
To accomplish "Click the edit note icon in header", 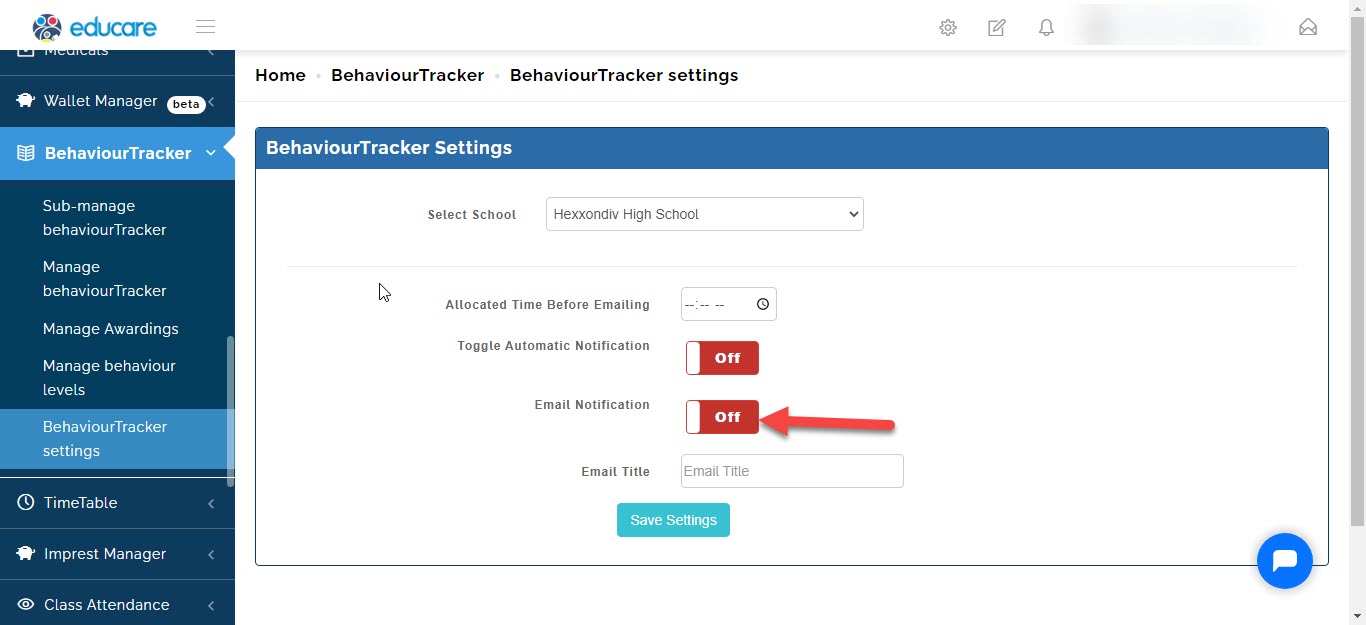I will (x=997, y=28).
